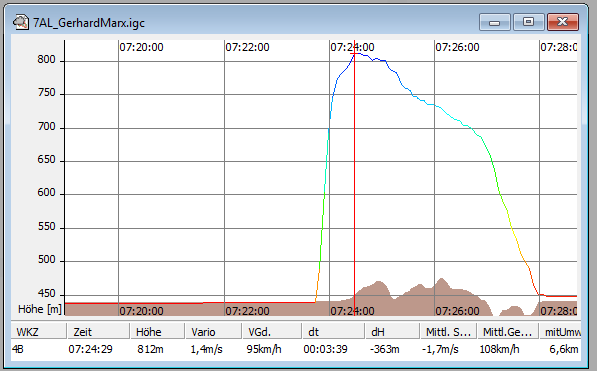Viewport: 597px width, 371px height.
Task: Click the Höhe column header
Action: coord(157,332)
